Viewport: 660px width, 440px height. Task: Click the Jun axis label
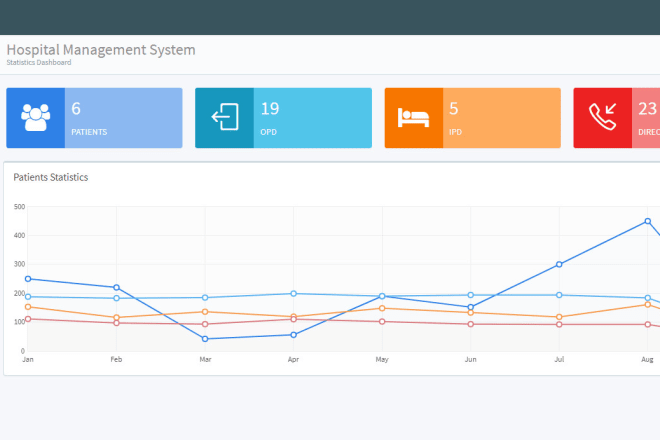coord(471,359)
